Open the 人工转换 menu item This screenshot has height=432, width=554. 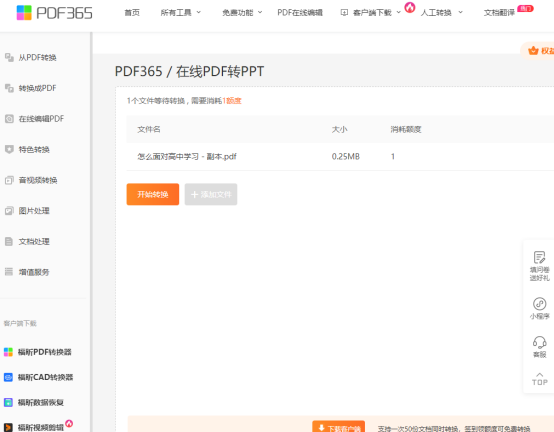pos(436,13)
